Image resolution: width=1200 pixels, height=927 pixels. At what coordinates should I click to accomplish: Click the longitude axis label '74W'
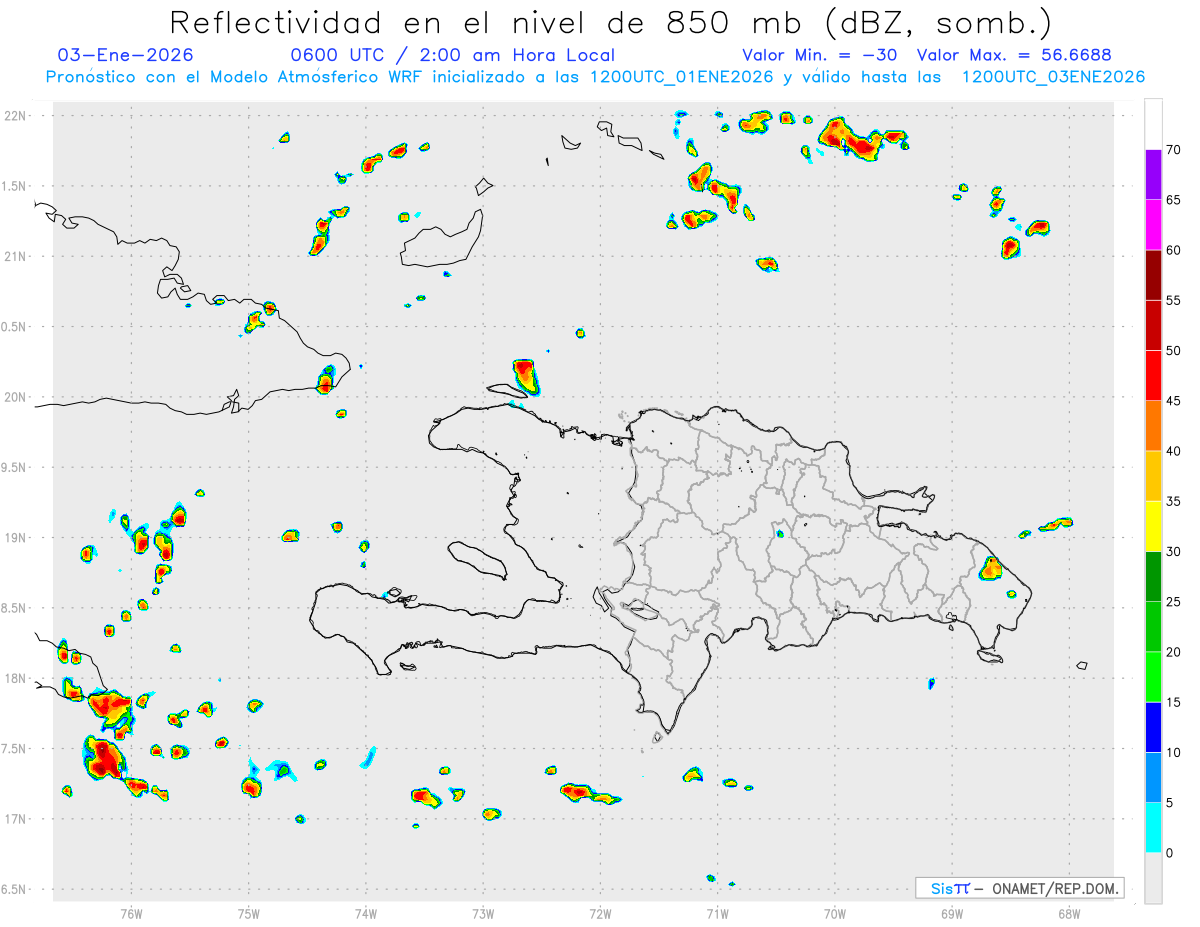coord(366,913)
